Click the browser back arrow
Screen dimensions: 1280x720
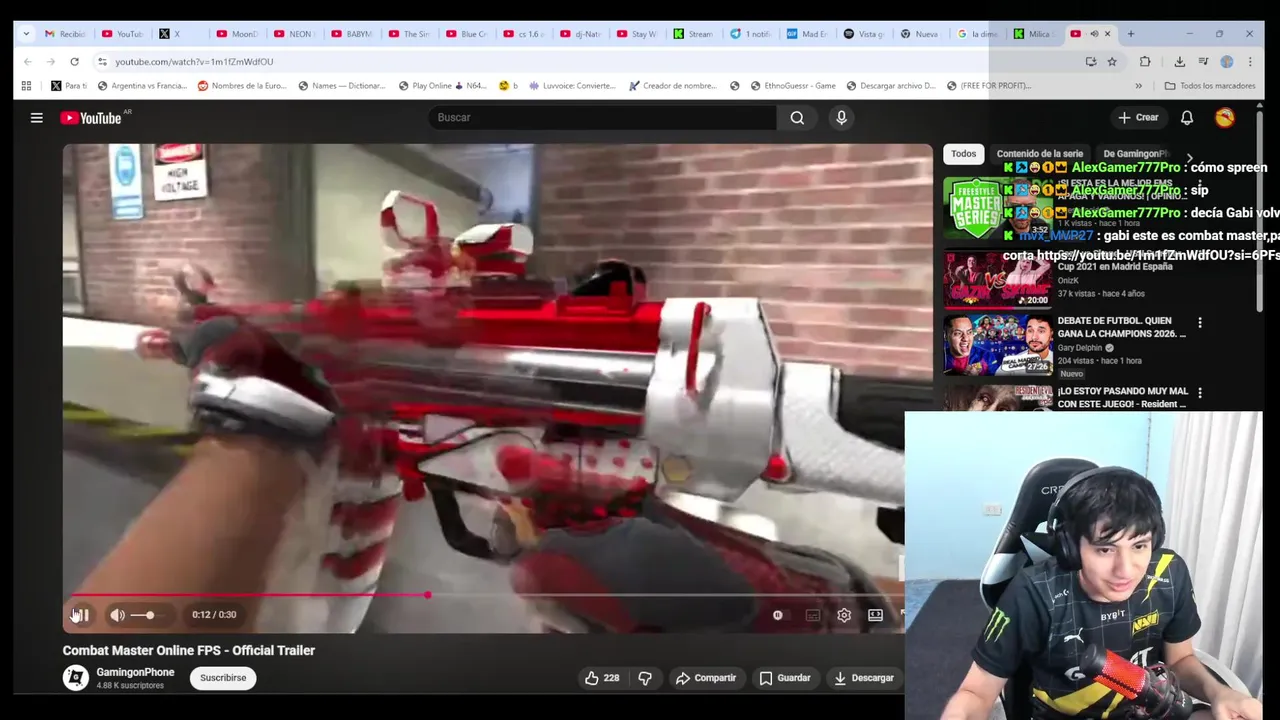(x=27, y=61)
